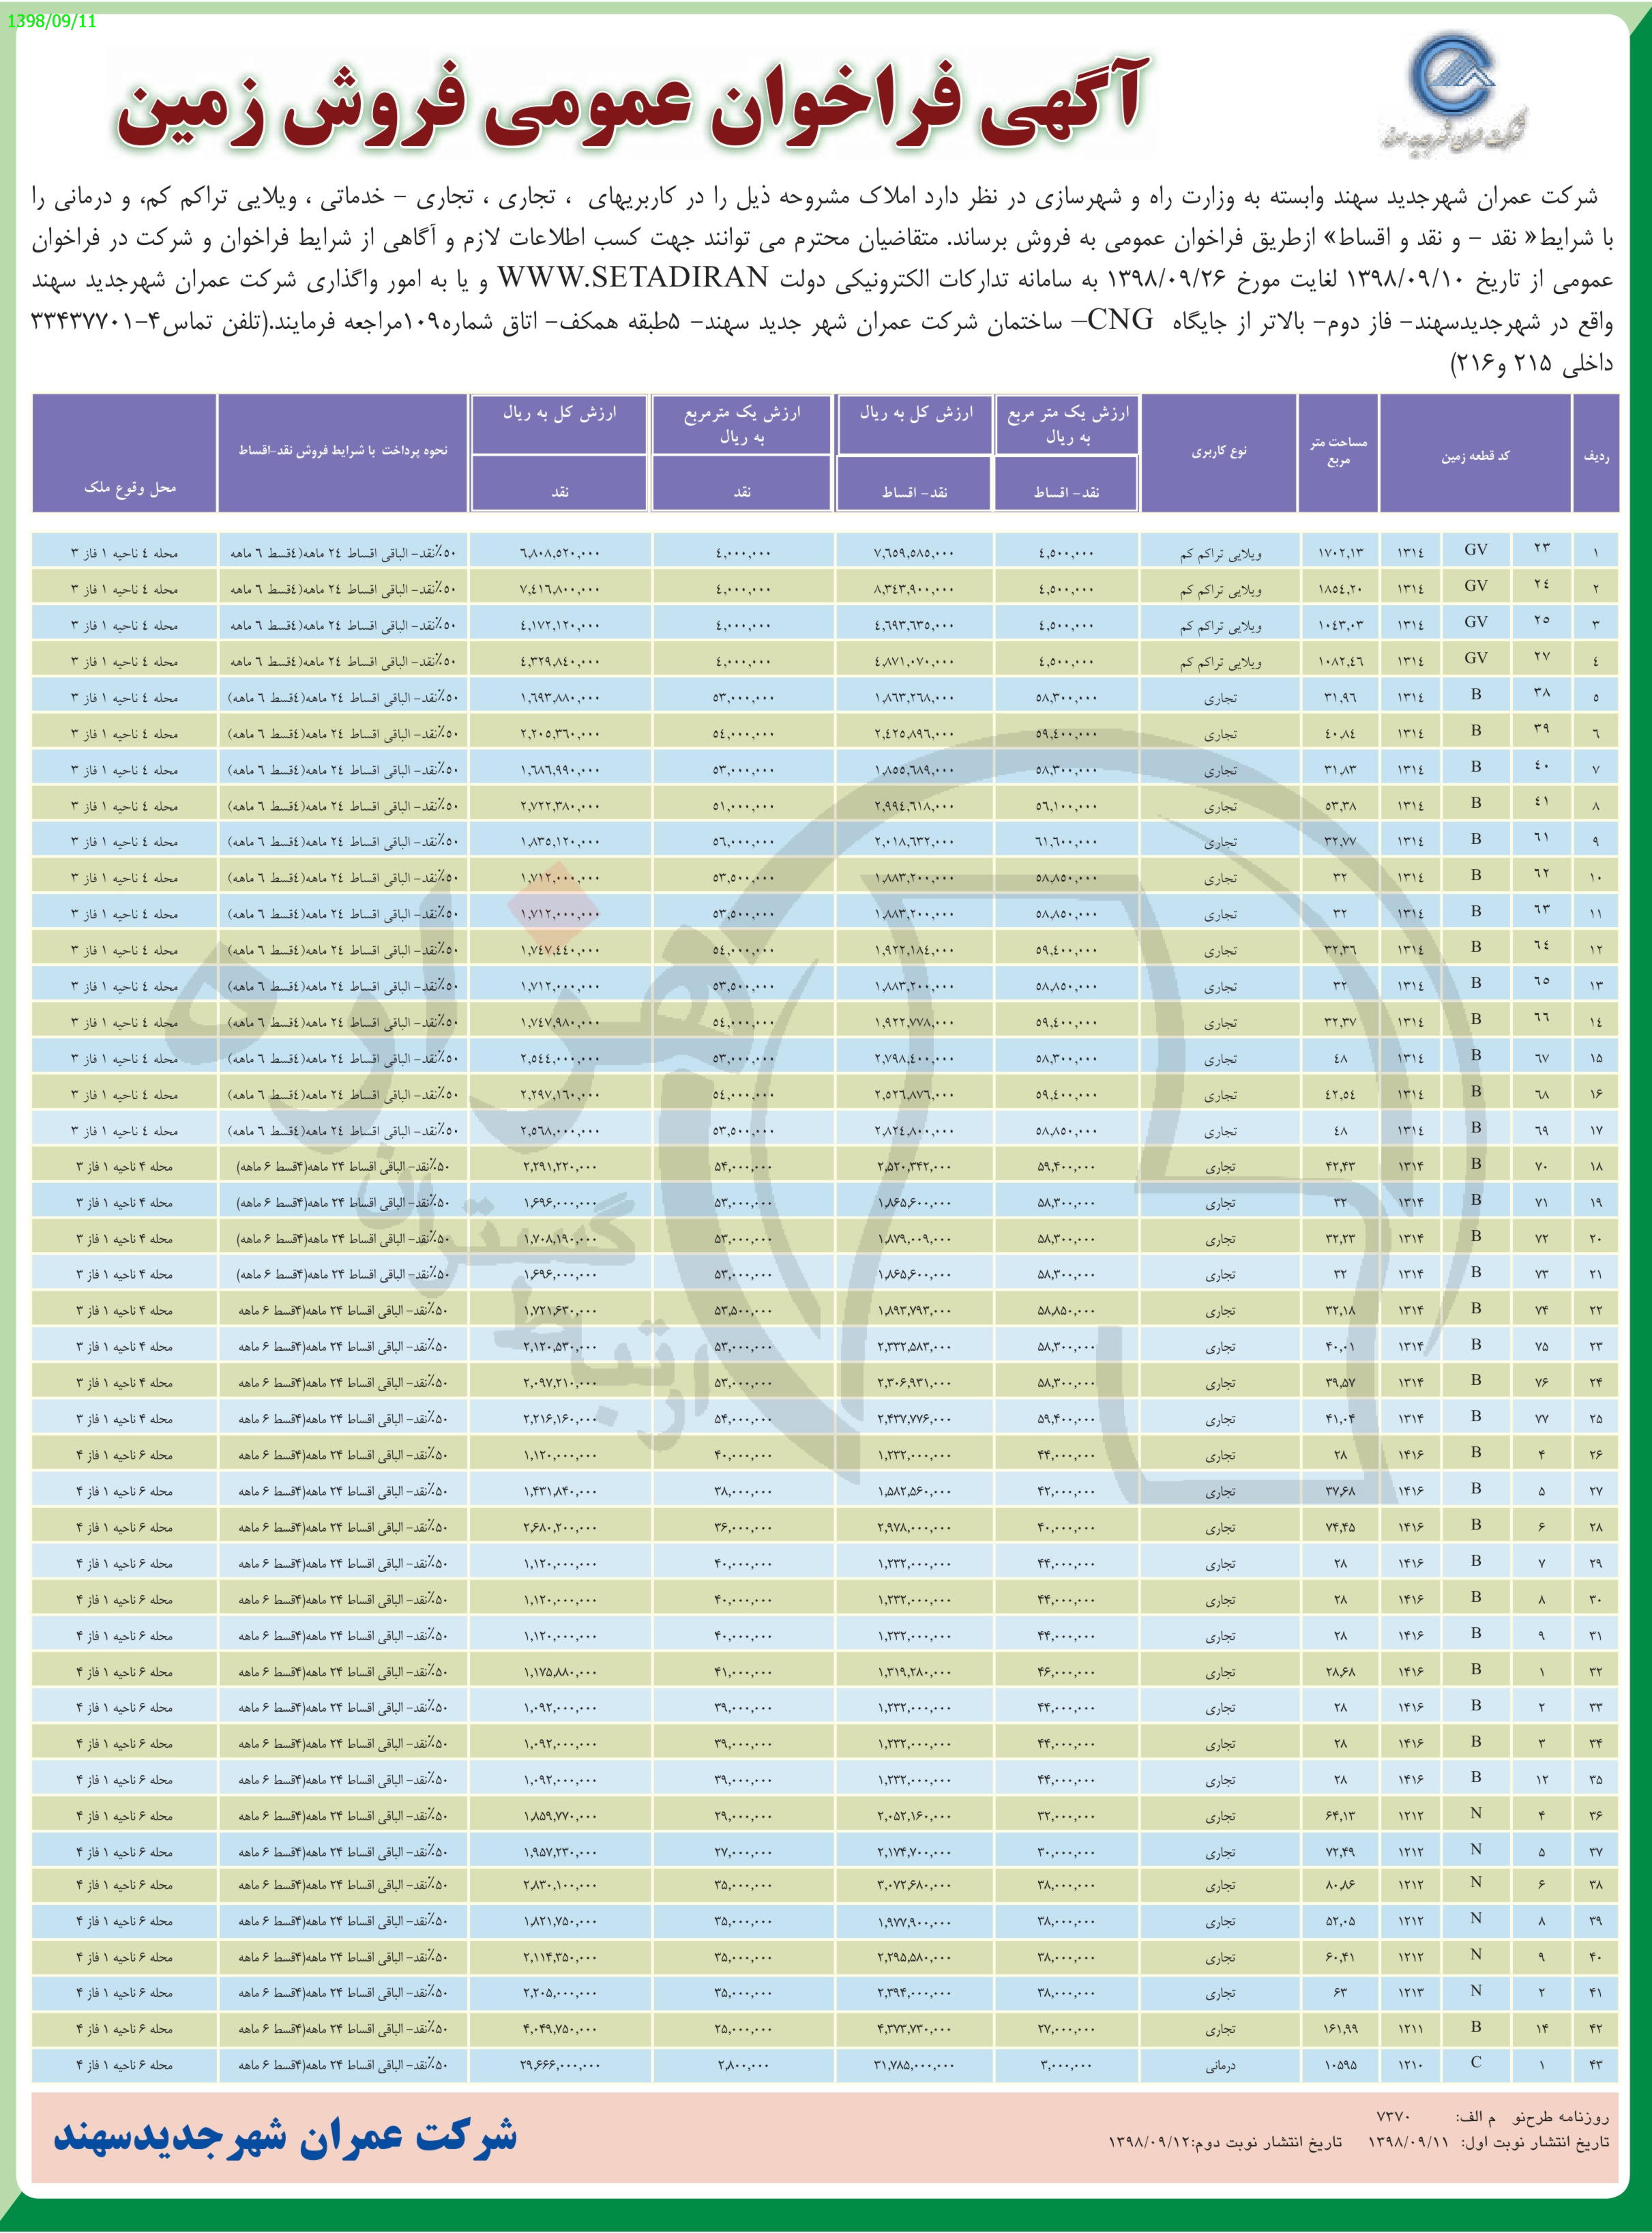Image resolution: width=1652 pixels, height=2233 pixels.
Task: Click the per-meter price ۴۶,۰۰۰,۰۰۰ in row 32
Action: [1066, 1672]
